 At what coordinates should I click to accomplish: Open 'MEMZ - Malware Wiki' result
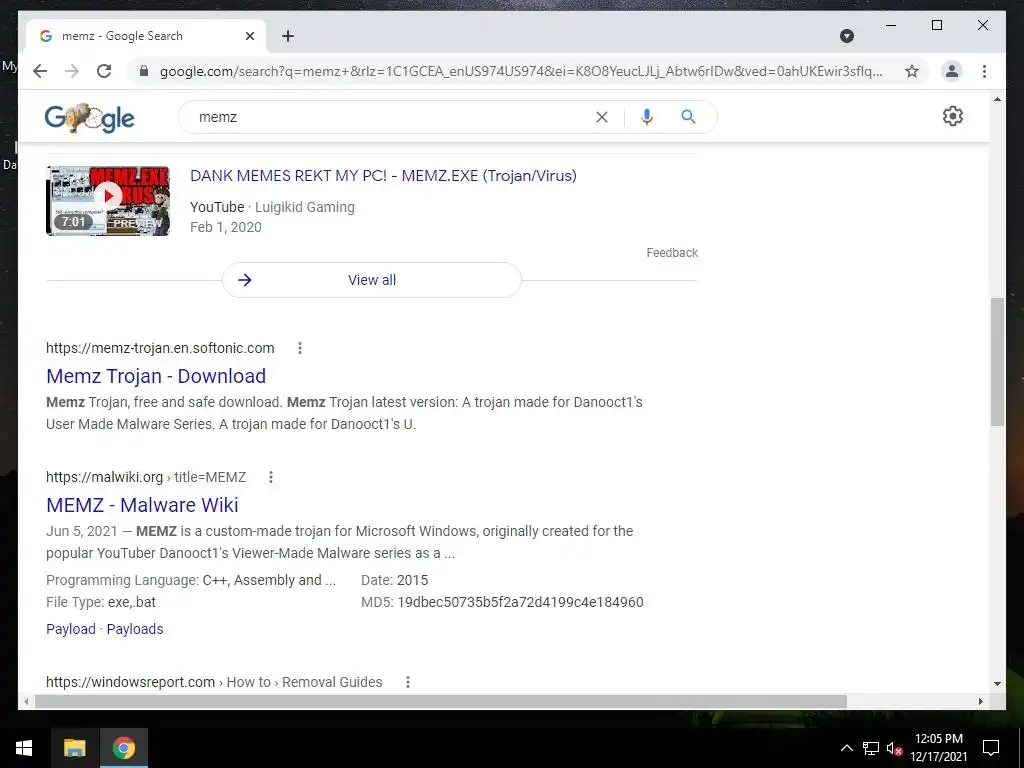[142, 505]
